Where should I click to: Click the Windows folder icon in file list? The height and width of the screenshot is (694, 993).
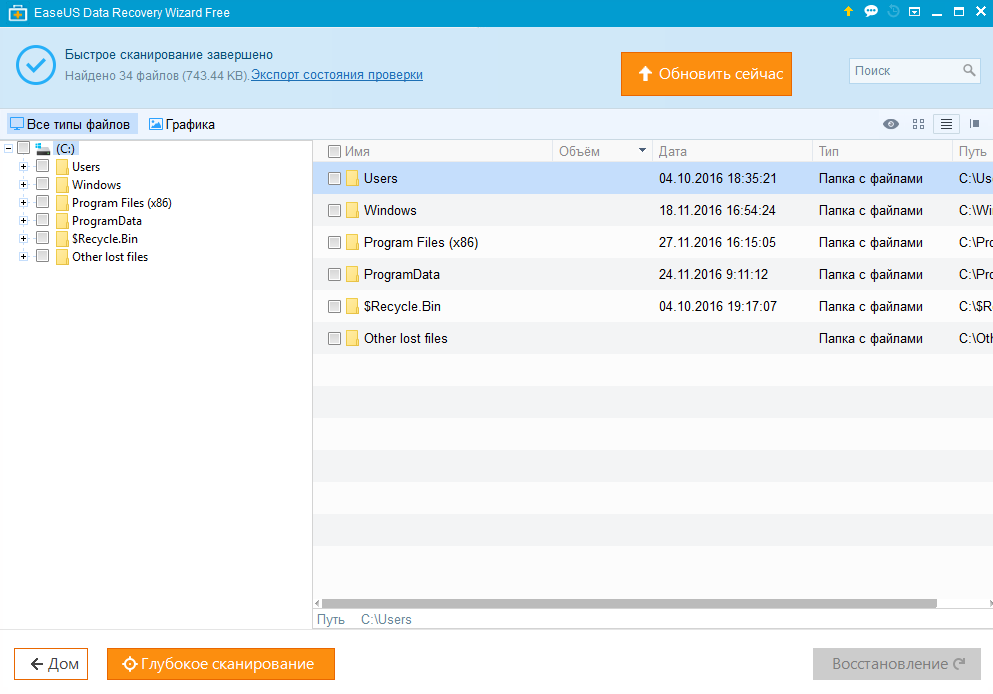tap(353, 210)
